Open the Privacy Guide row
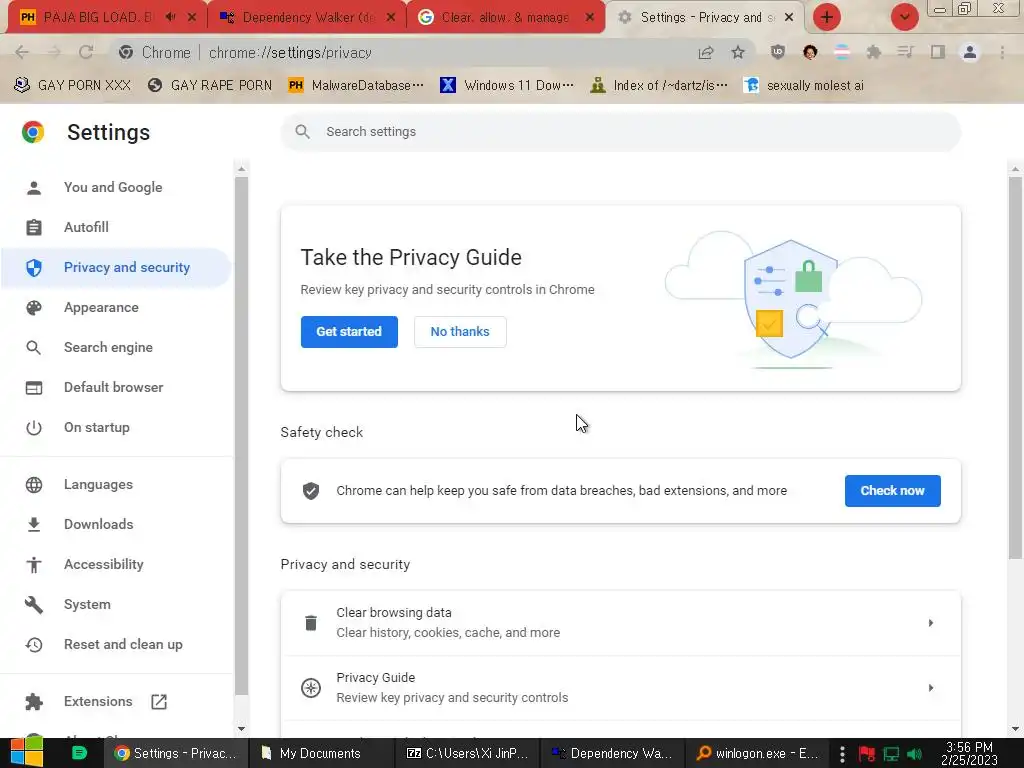Viewport: 1024px width, 768px height. click(620, 688)
